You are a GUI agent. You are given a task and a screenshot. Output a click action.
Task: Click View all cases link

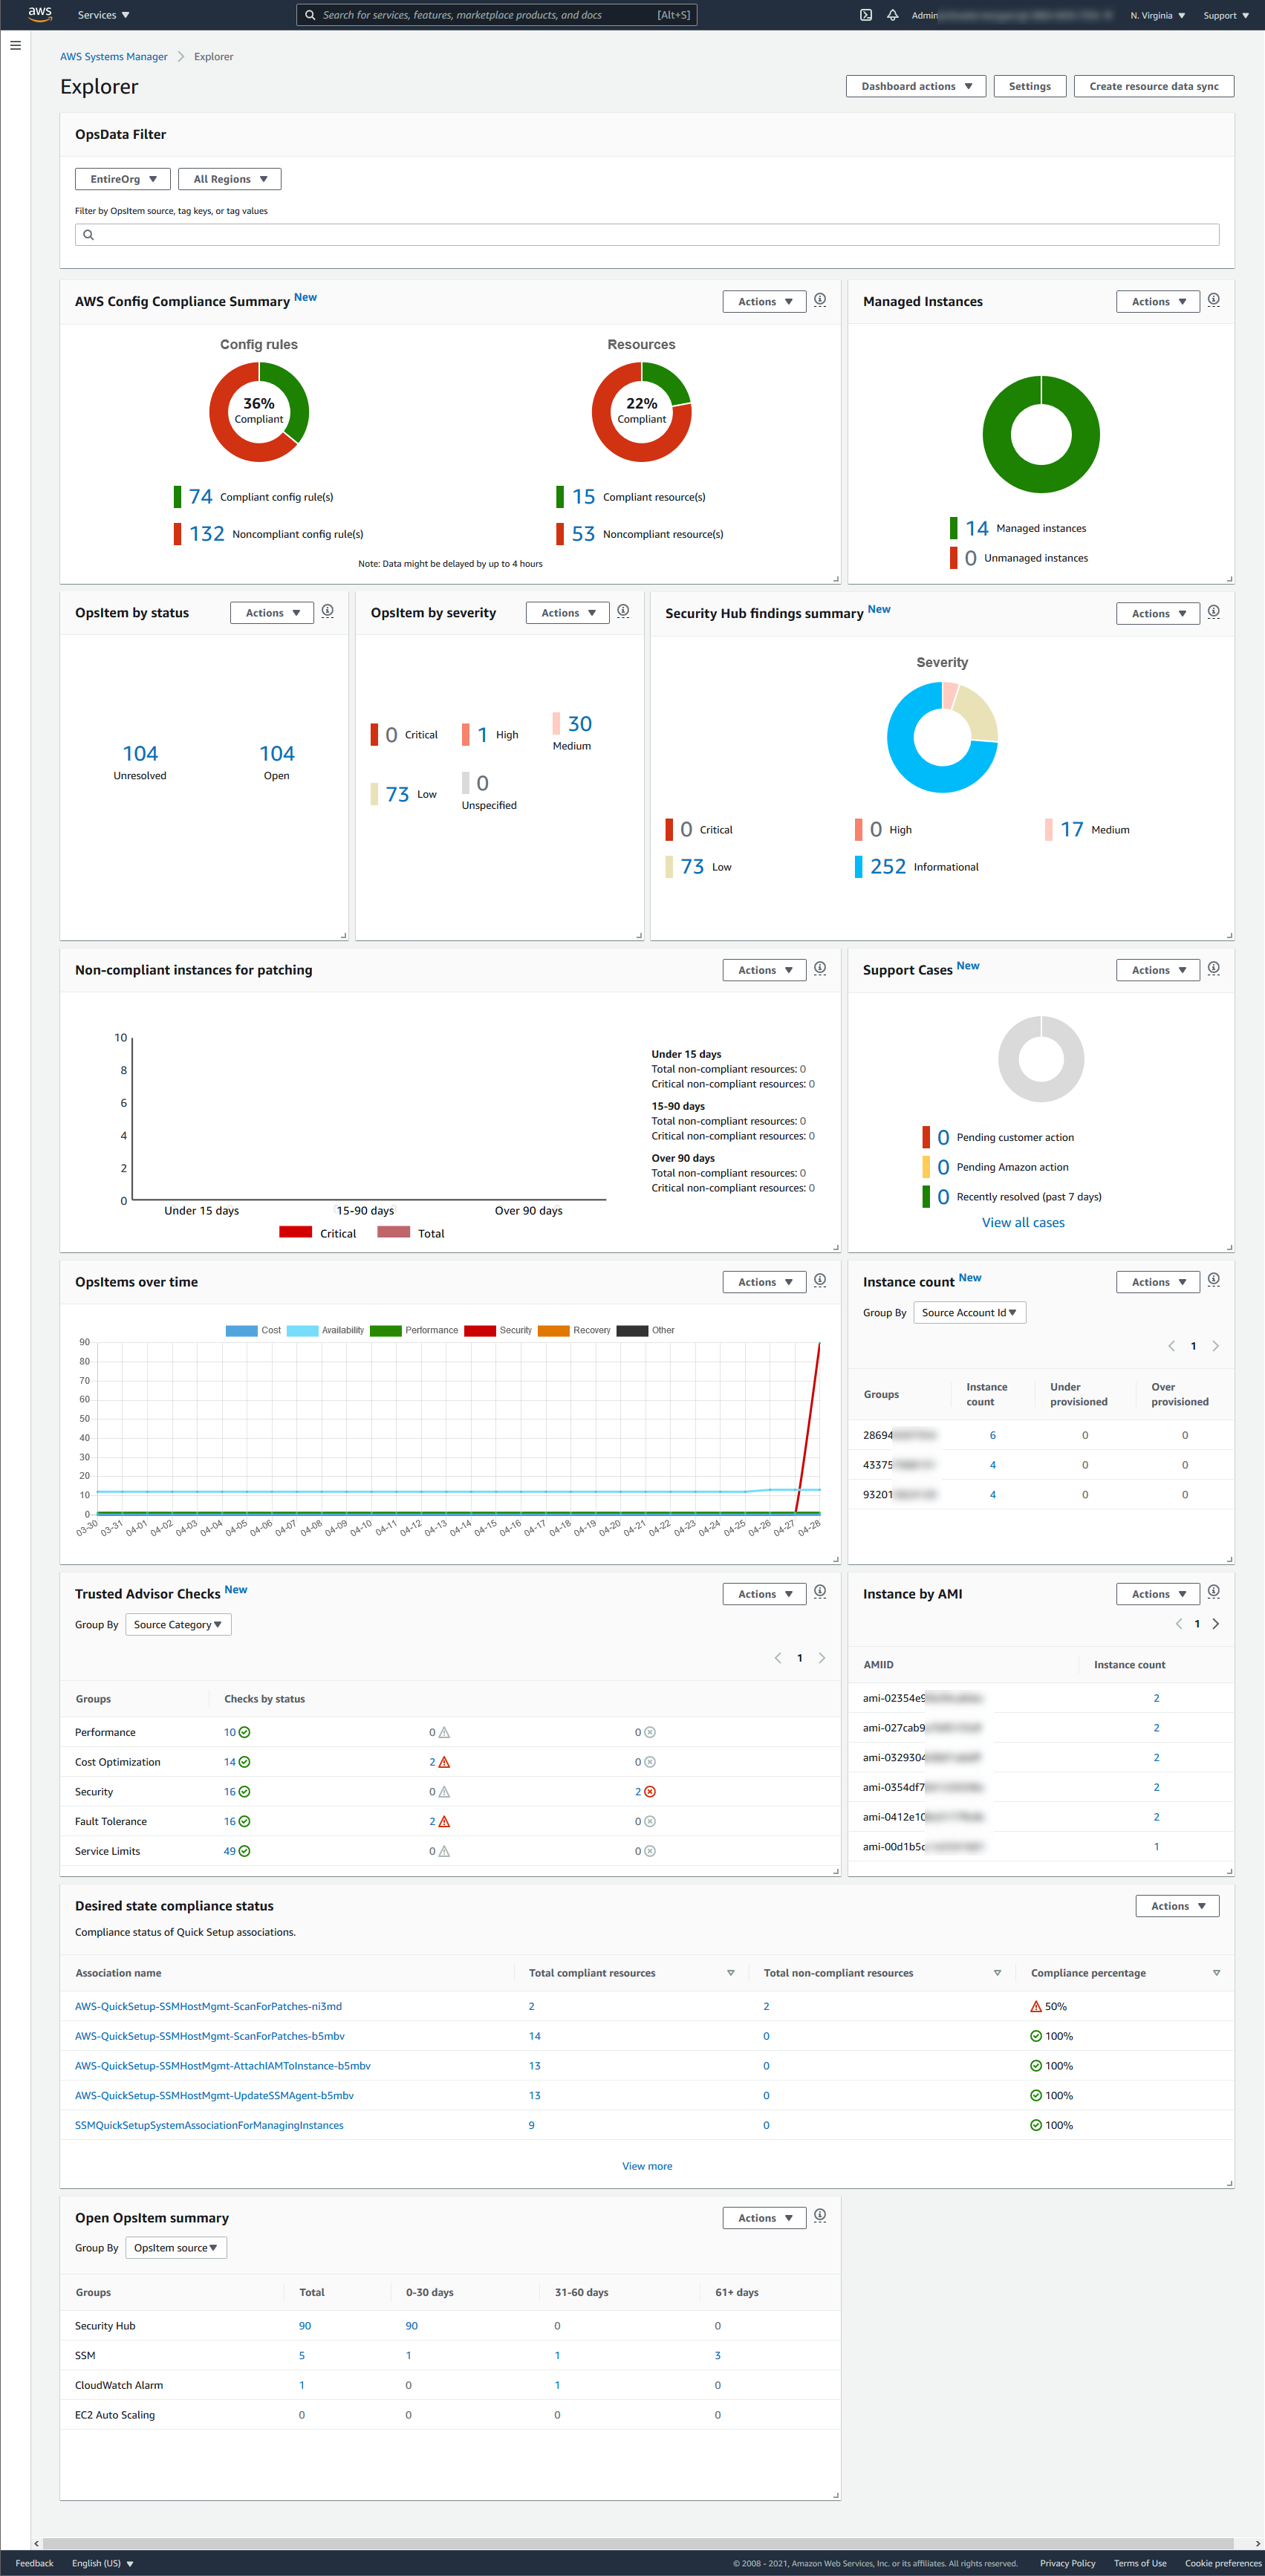pyautogui.click(x=1023, y=1222)
